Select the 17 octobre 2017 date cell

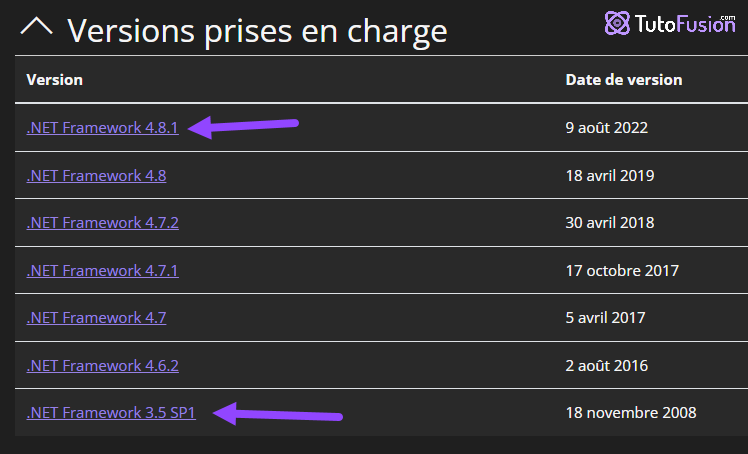coord(622,270)
